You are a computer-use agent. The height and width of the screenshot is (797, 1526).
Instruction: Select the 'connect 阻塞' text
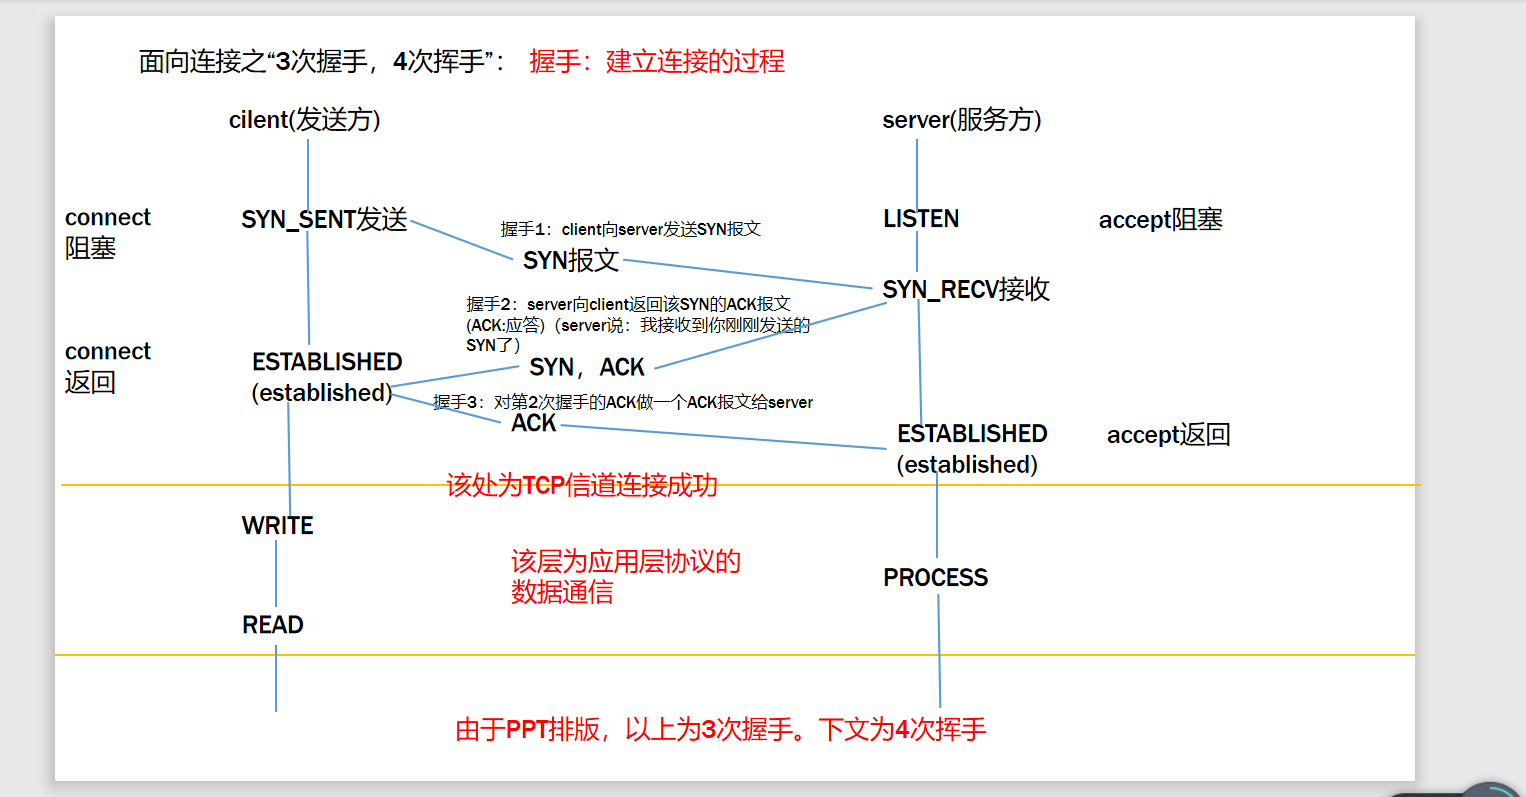[108, 232]
